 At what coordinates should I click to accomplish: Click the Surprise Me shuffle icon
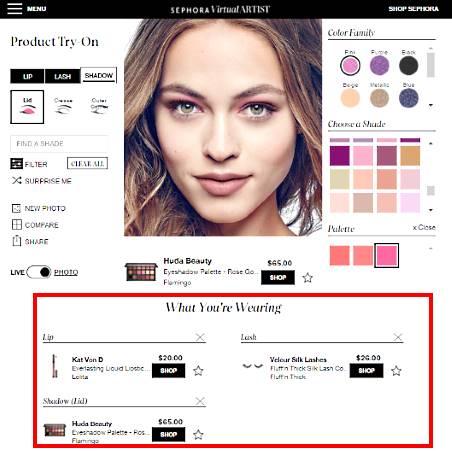coord(17,181)
